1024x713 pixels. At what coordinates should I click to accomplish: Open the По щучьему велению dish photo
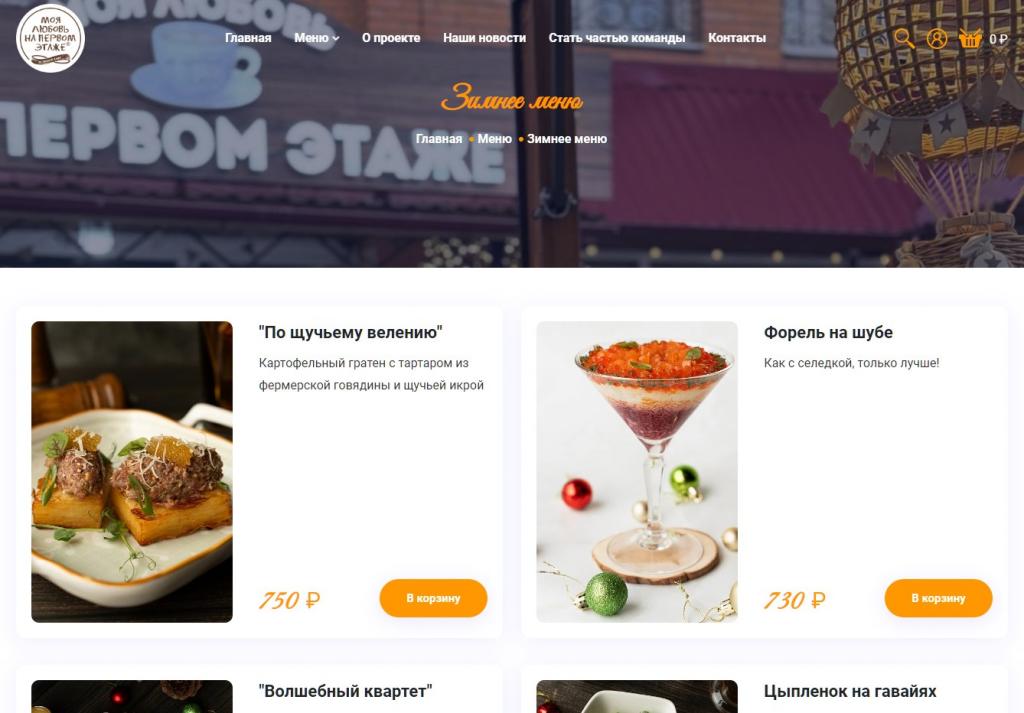tap(132, 471)
